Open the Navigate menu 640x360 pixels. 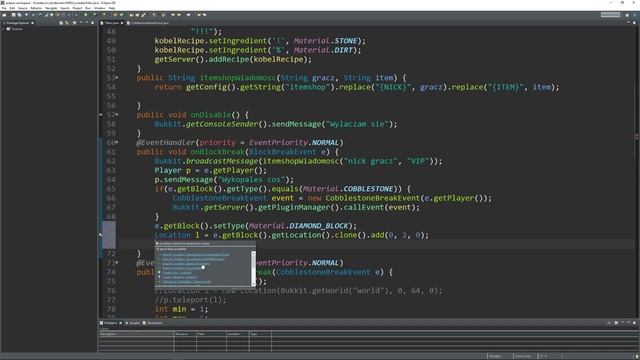[x=51, y=8]
